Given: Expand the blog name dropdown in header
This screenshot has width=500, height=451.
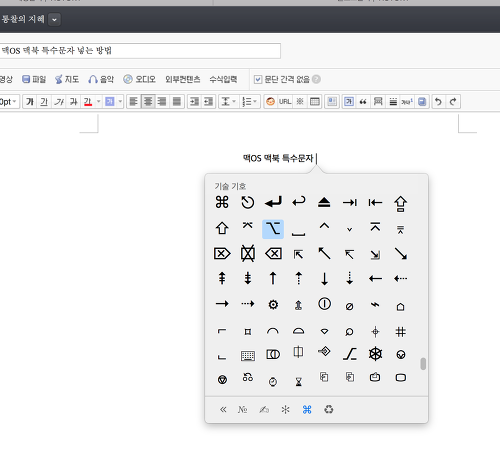Looking at the screenshot, I should (x=54, y=19).
